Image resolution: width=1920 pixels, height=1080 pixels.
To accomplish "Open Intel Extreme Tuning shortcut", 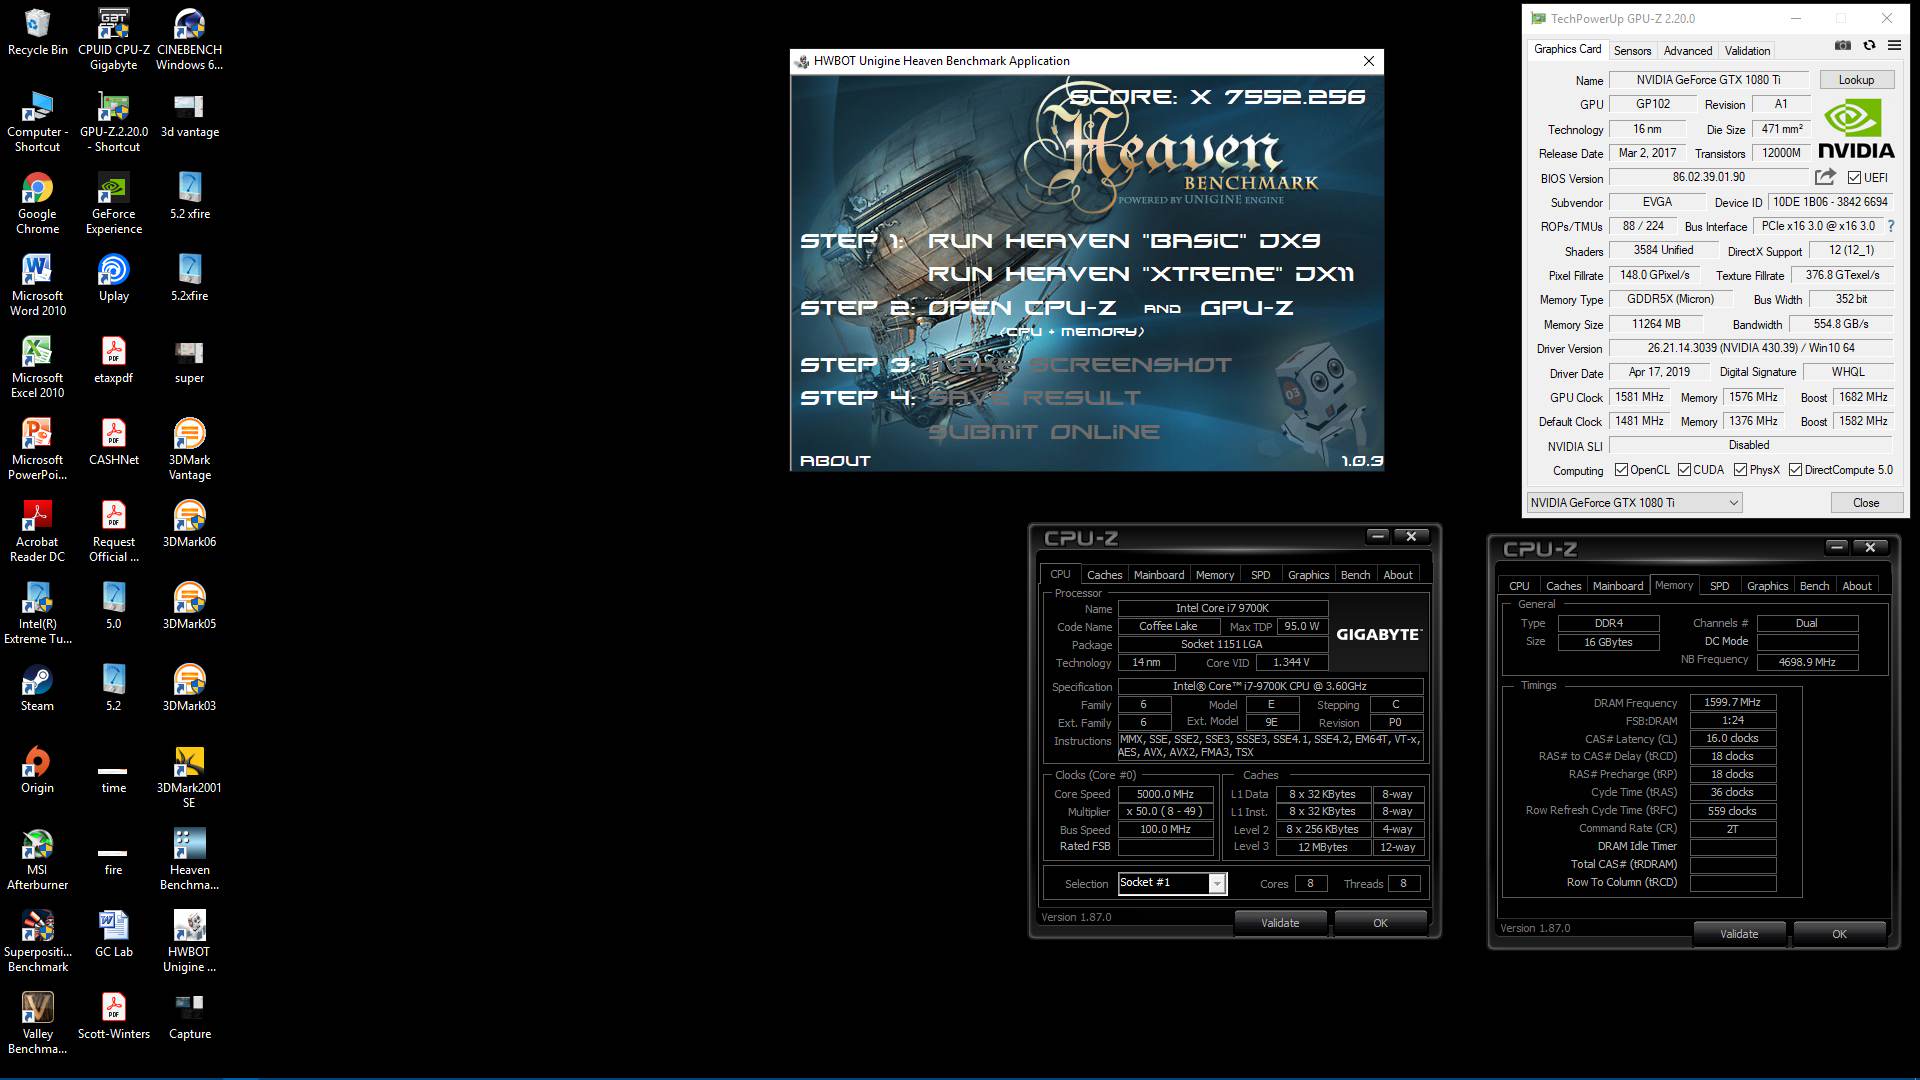I will [x=37, y=614].
